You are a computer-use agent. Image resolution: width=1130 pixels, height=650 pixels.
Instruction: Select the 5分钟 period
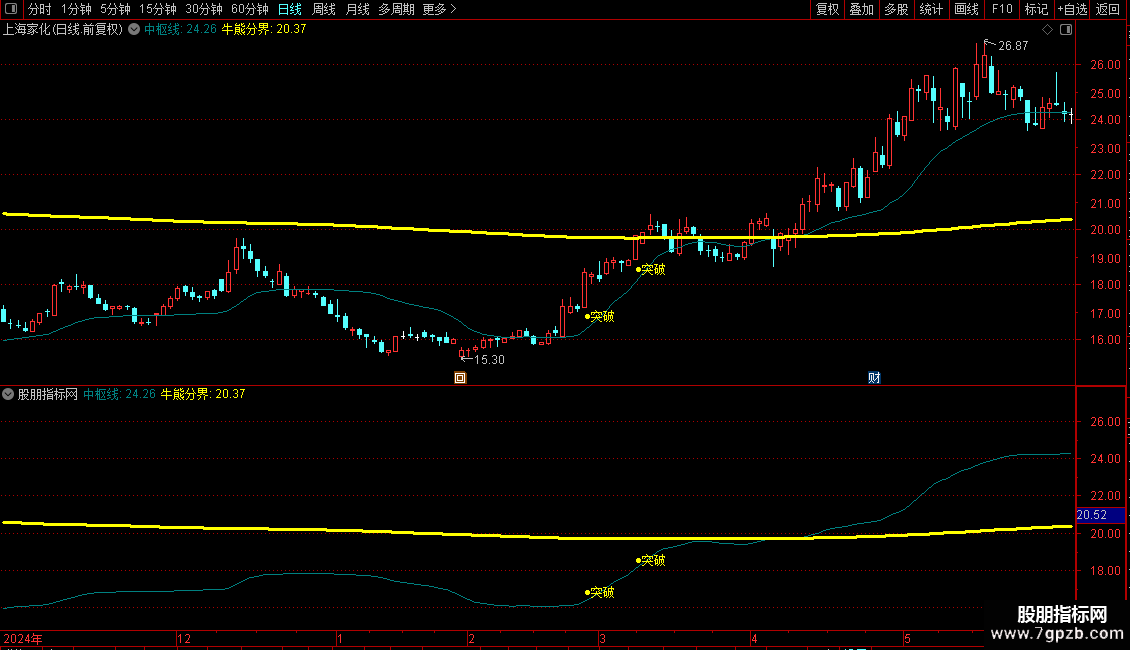point(115,9)
